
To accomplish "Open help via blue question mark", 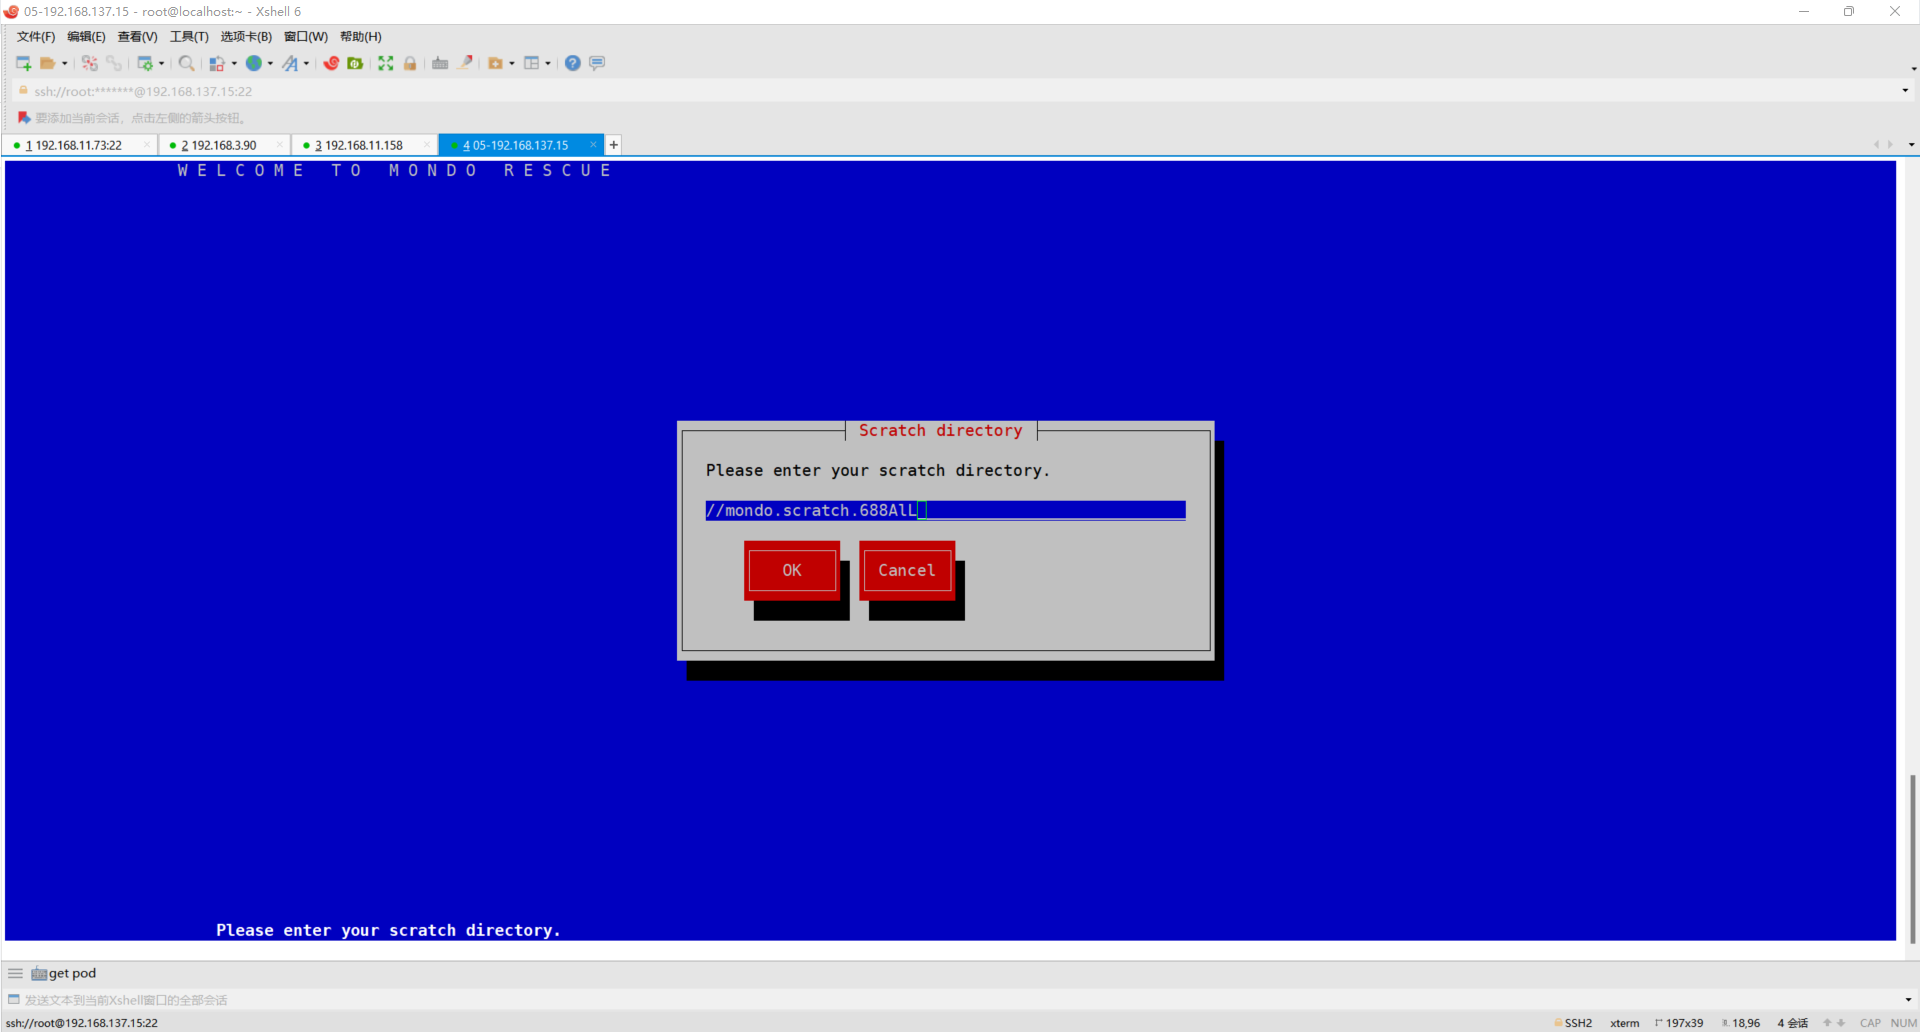I will [x=572, y=63].
